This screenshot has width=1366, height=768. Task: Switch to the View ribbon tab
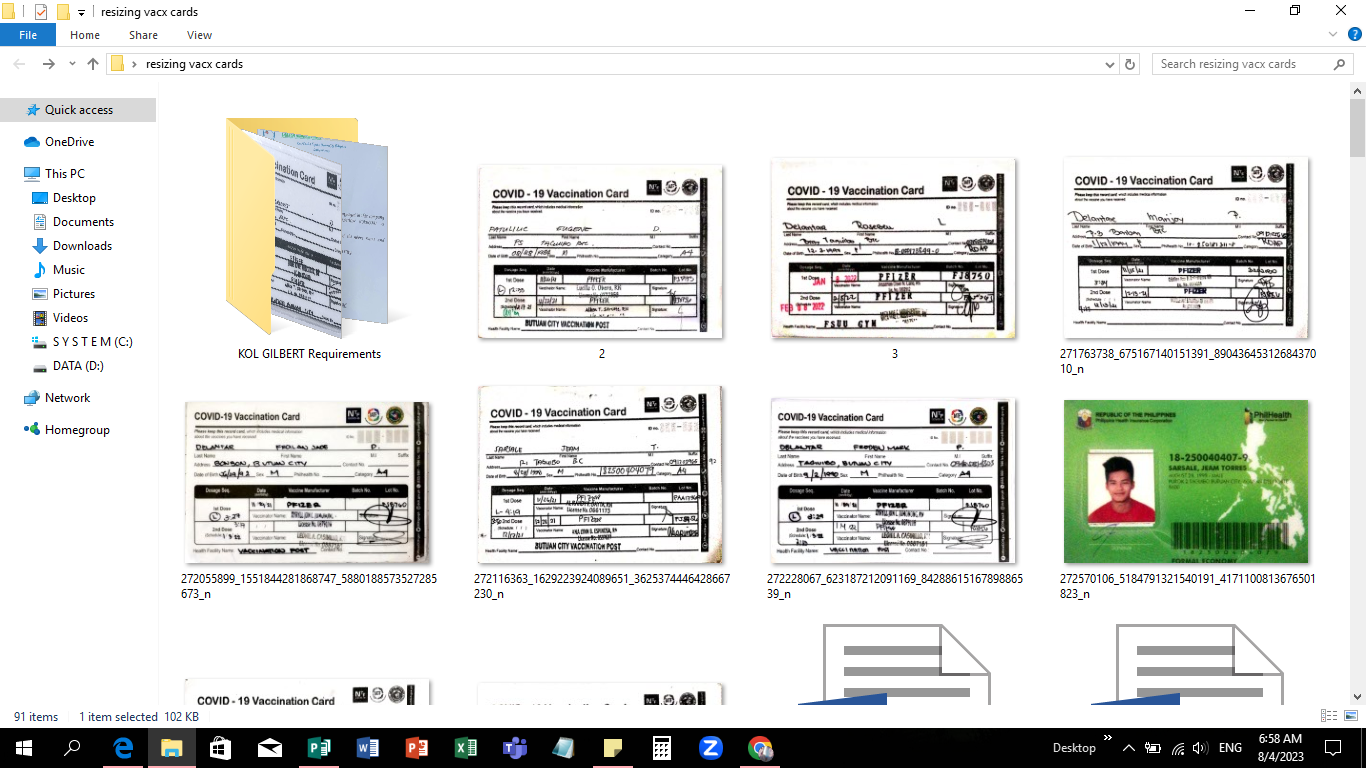click(x=199, y=34)
